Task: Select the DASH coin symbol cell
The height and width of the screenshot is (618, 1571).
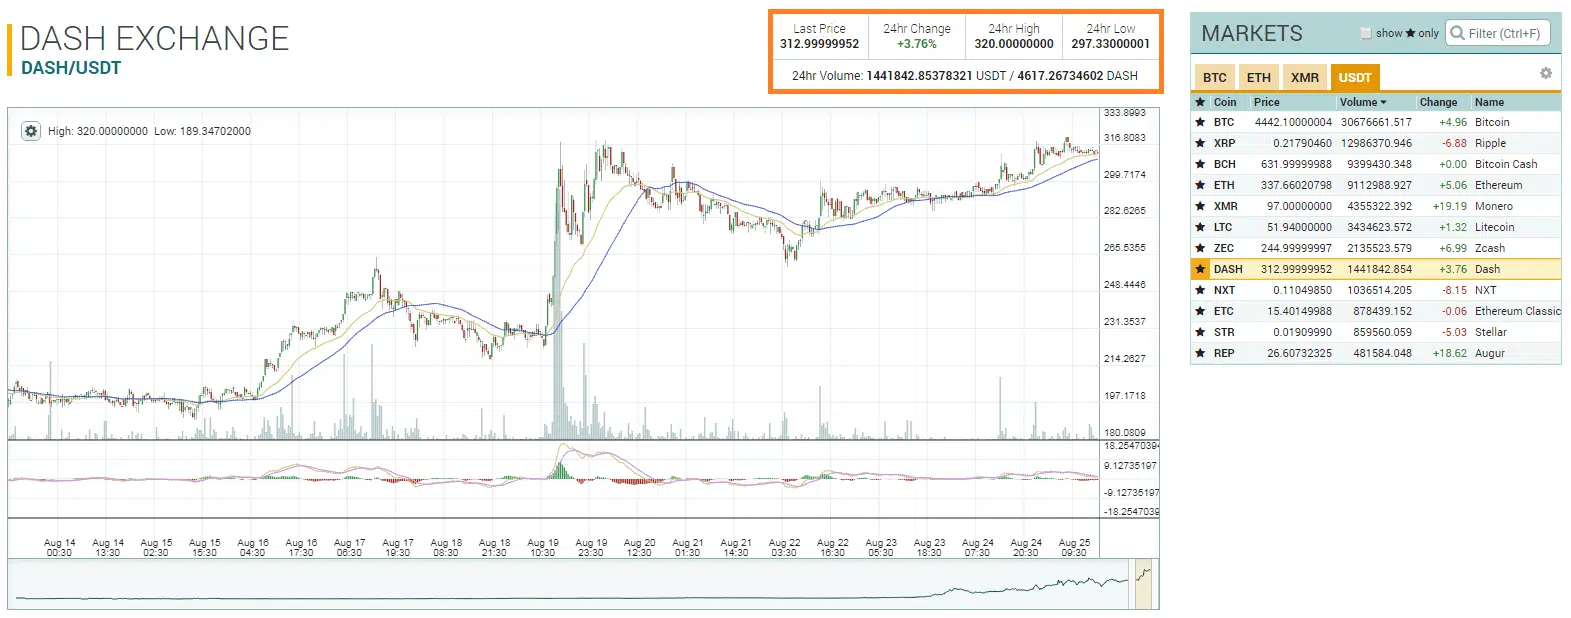Action: pos(1228,269)
